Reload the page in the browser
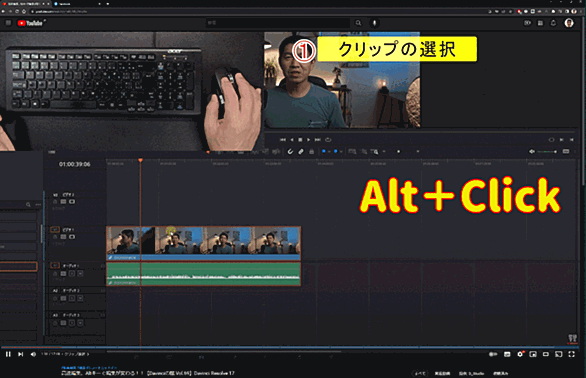The height and width of the screenshot is (378, 586). (x=17, y=11)
